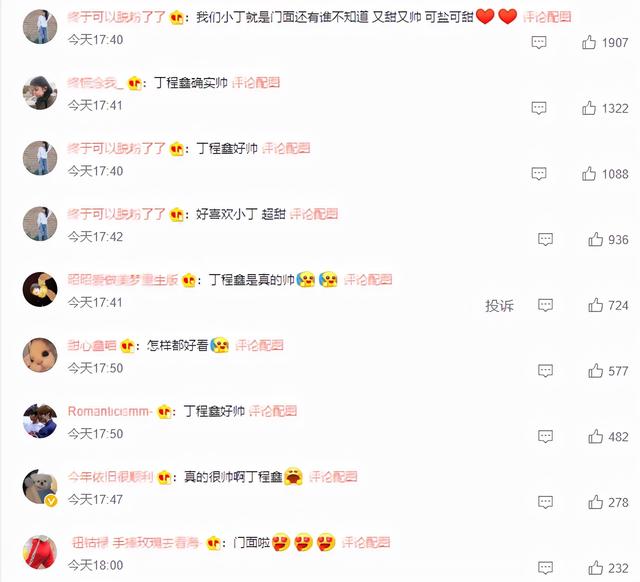Reply to the 丁程鑫确实帅 comment
This screenshot has width=640, height=582.
point(539,108)
